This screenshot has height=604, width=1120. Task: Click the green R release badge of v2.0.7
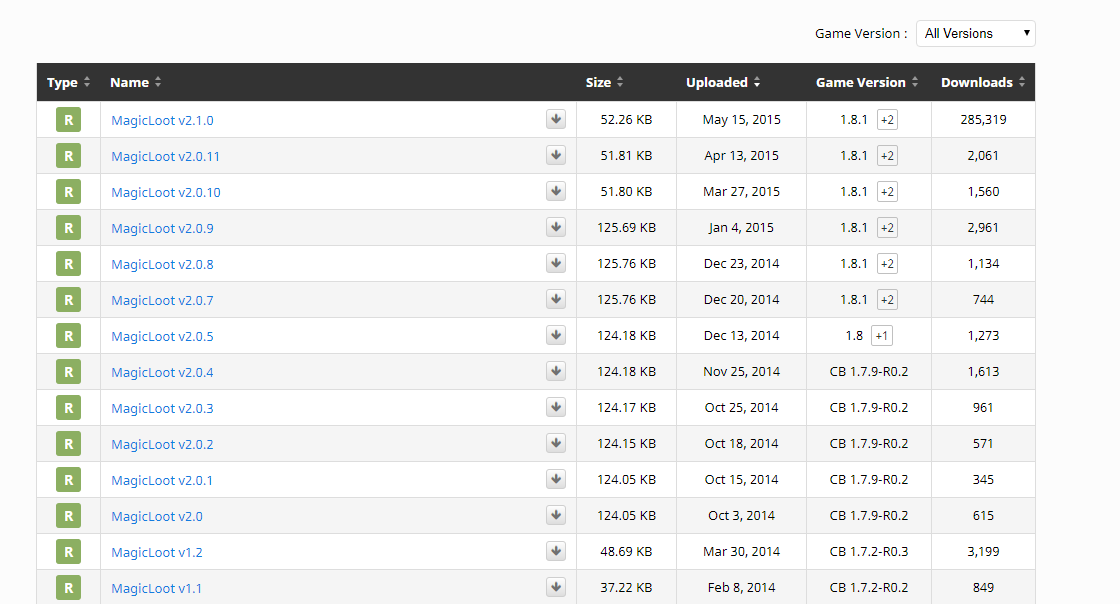[68, 300]
